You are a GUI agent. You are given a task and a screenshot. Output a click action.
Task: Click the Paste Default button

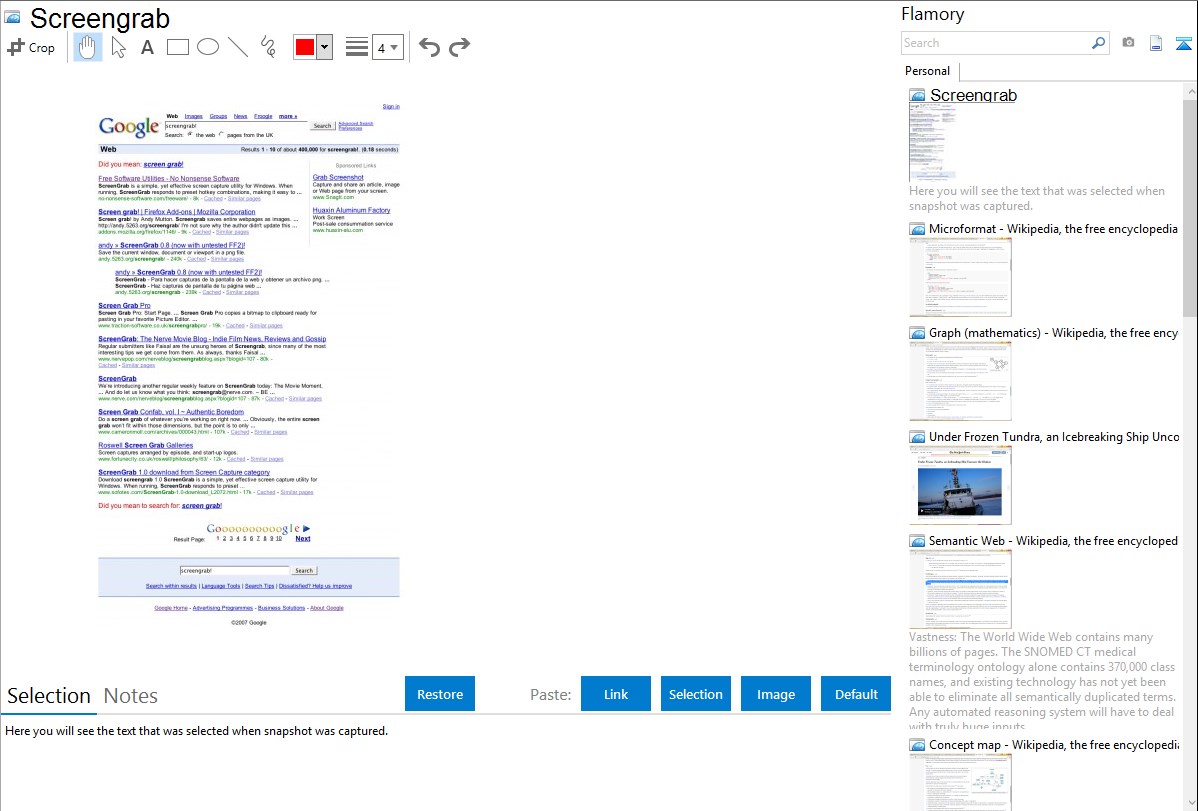click(x=856, y=694)
